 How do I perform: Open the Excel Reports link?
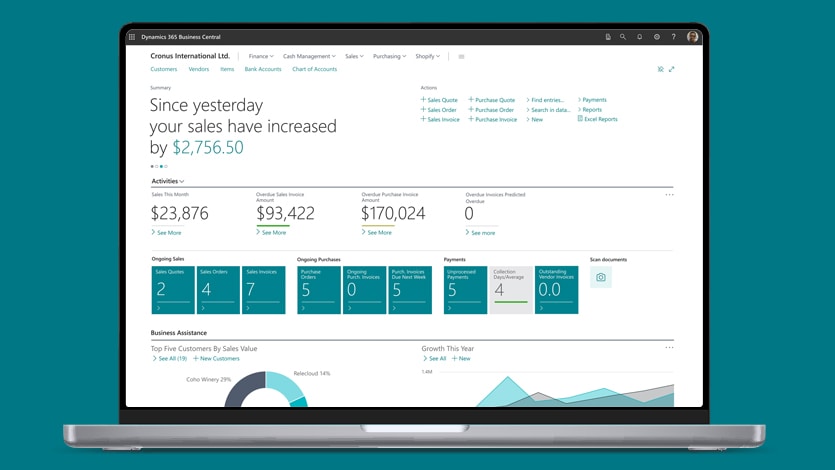click(x=600, y=119)
